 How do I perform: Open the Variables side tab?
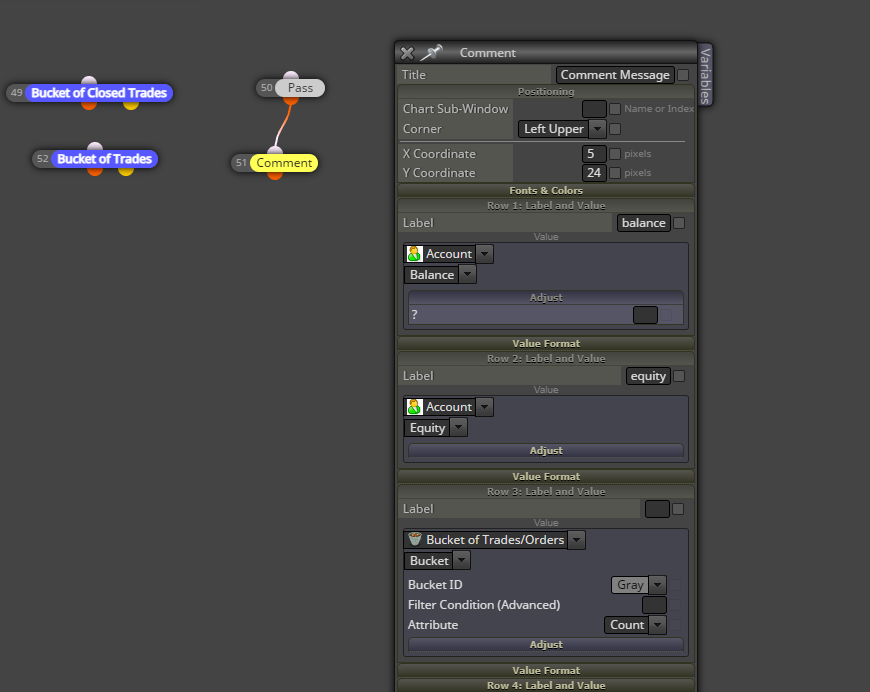pyautogui.click(x=705, y=75)
